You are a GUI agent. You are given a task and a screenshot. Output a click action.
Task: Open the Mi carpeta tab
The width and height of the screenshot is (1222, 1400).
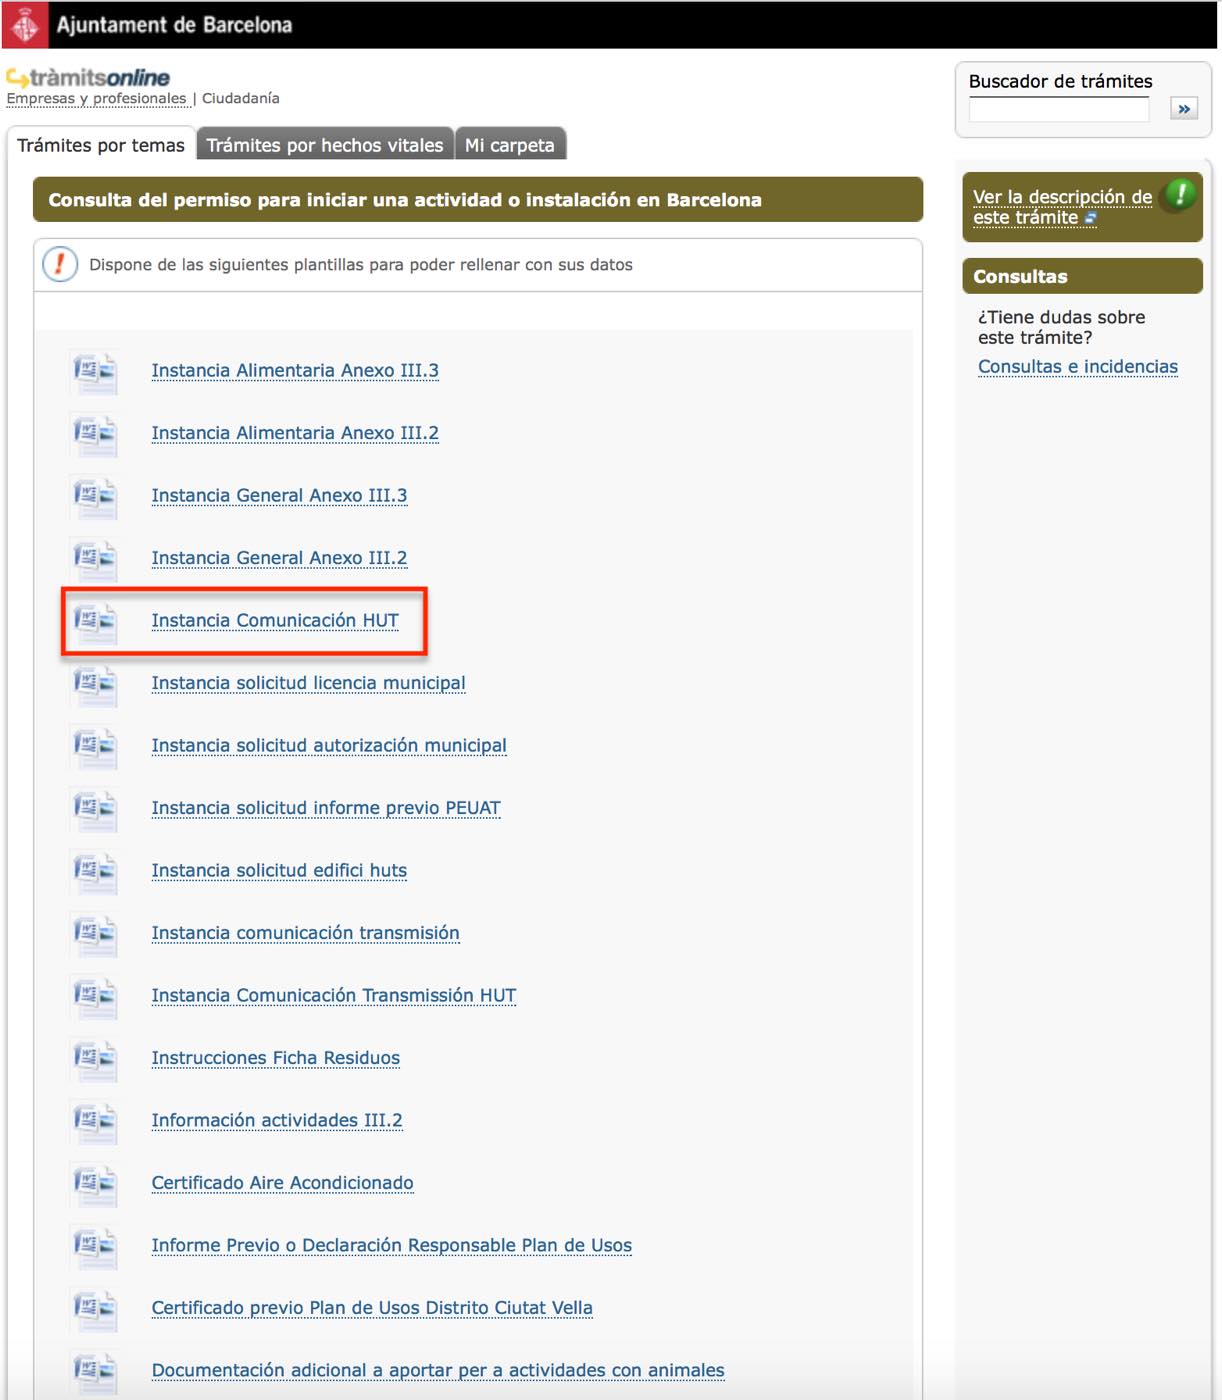click(x=510, y=145)
